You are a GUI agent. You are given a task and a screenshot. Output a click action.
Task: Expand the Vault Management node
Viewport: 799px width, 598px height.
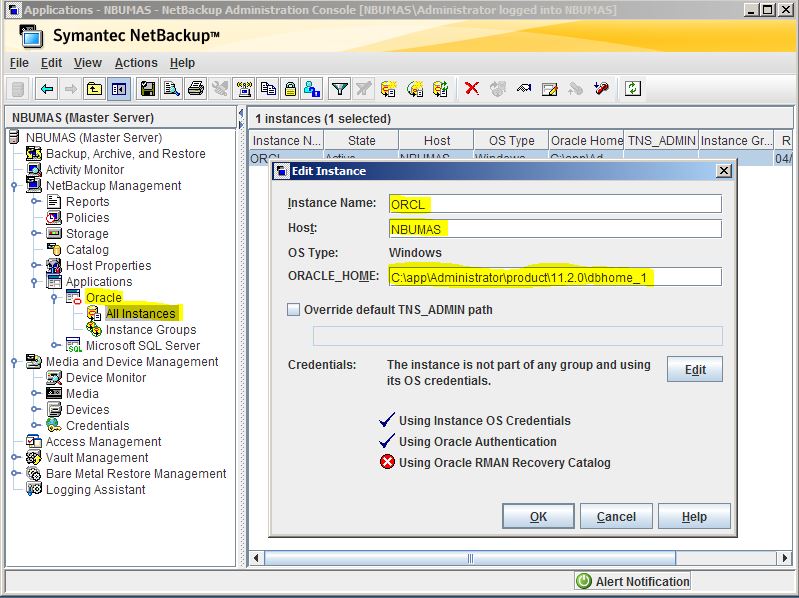click(x=14, y=457)
